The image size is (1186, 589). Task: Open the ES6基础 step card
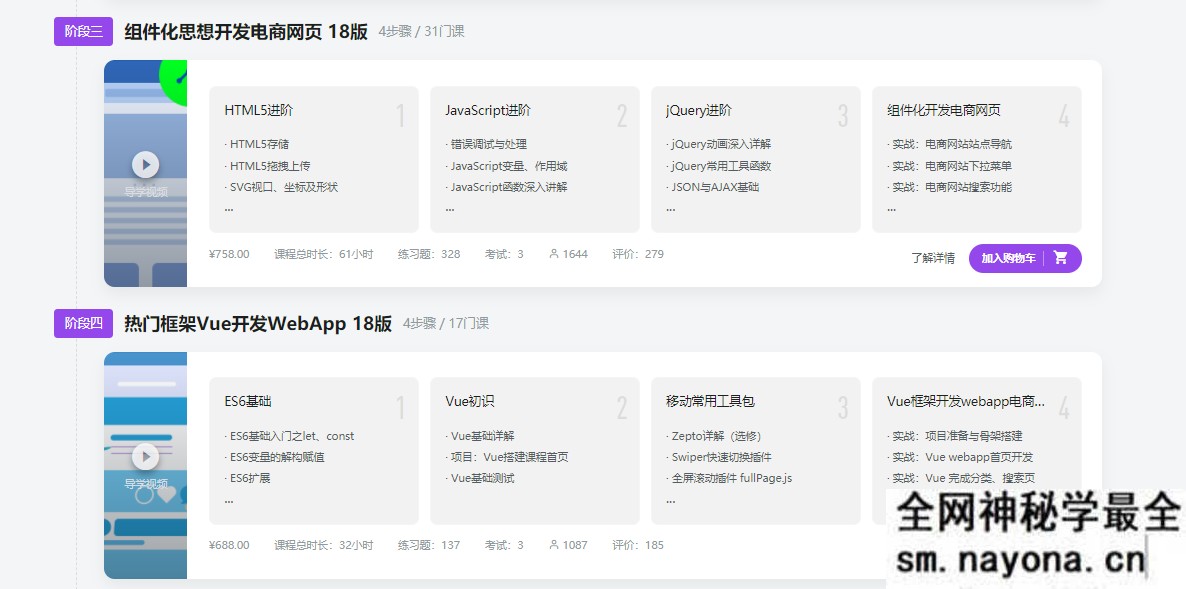pyautogui.click(x=314, y=451)
